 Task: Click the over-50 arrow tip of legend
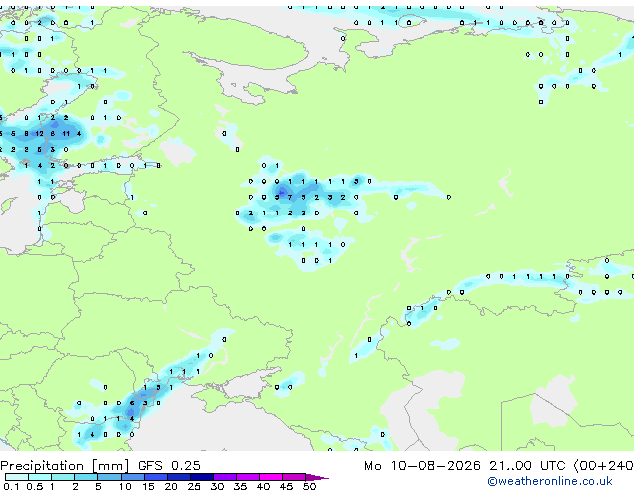coord(317,477)
